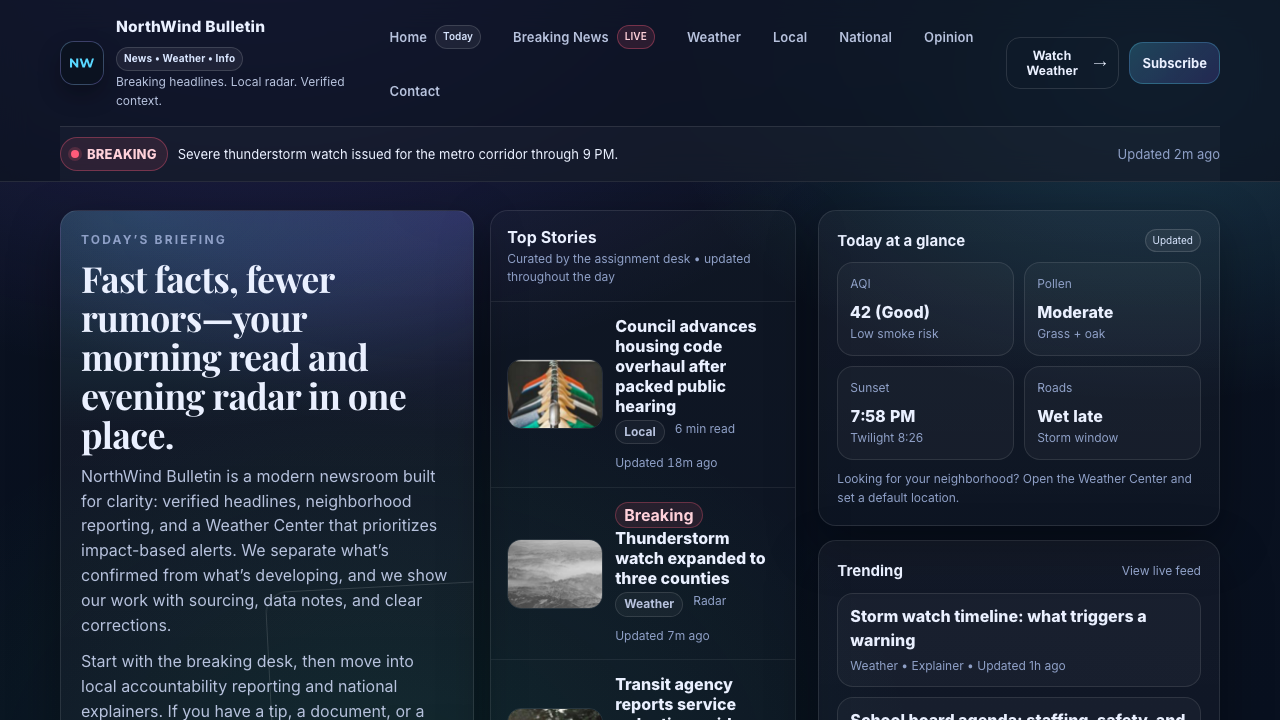
Task: Click the Today pill next to Home
Action: coord(457,36)
